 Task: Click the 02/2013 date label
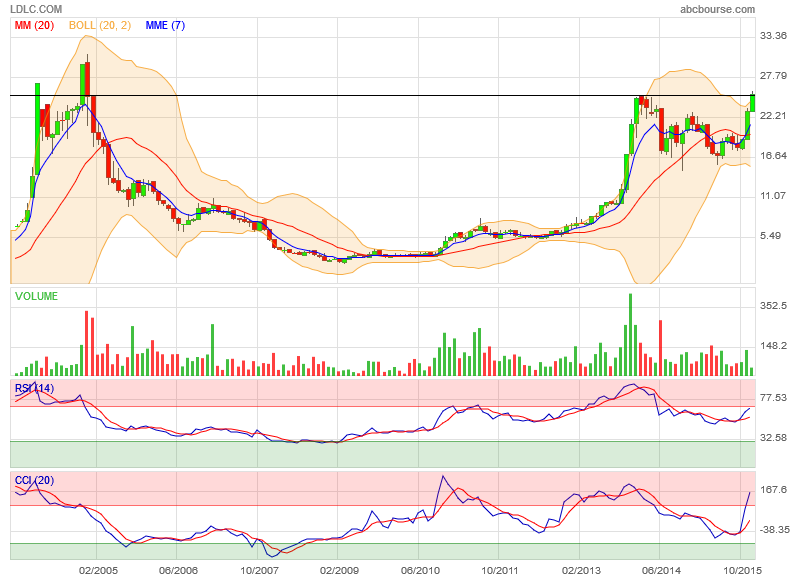click(580, 570)
